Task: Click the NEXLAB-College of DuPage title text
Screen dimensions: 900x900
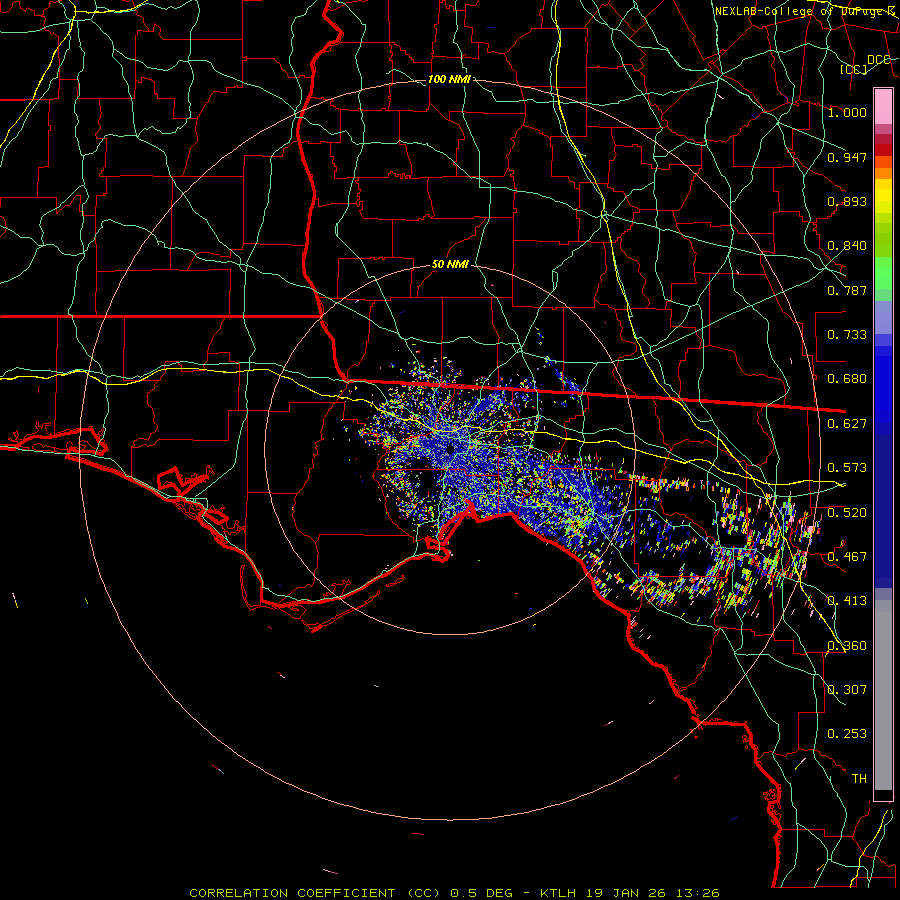Action: tap(804, 11)
